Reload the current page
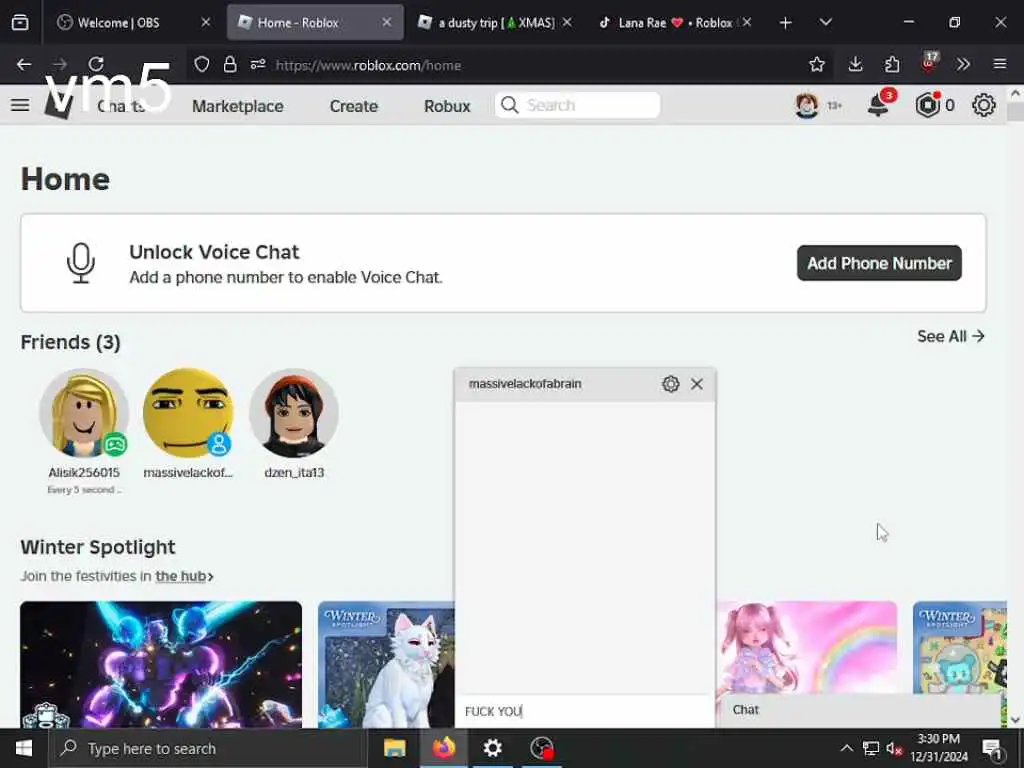The height and width of the screenshot is (768, 1024). (x=96, y=64)
